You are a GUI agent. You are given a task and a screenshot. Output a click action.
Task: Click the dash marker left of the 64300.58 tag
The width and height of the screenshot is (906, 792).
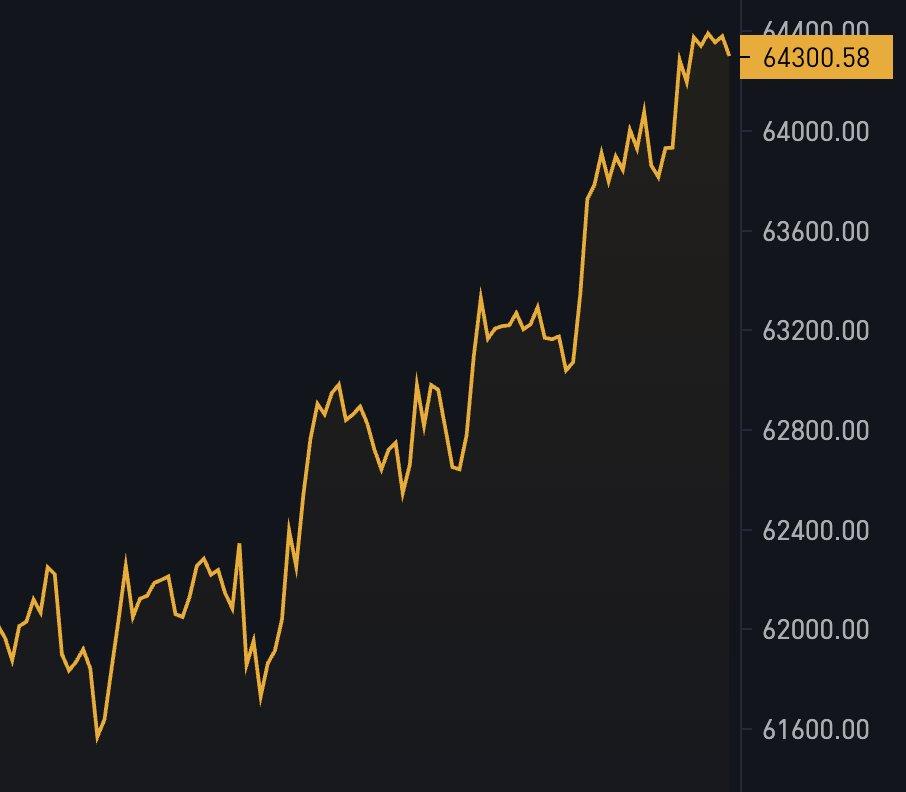coord(745,57)
